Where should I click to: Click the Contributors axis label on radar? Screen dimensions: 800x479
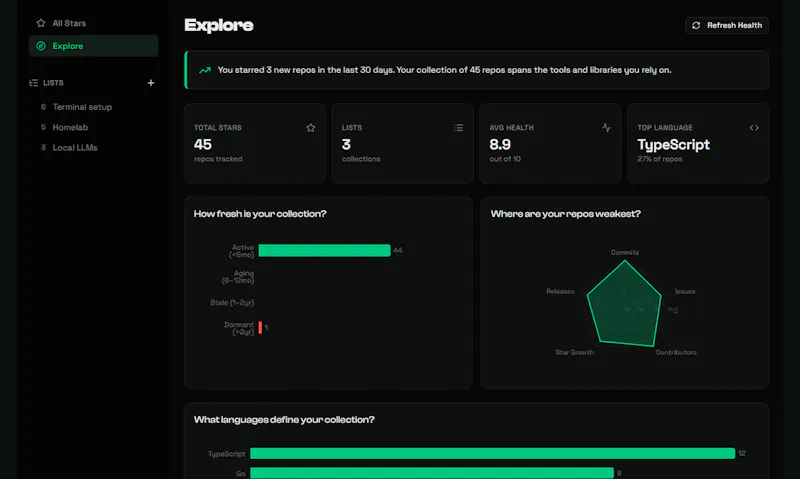coord(676,352)
